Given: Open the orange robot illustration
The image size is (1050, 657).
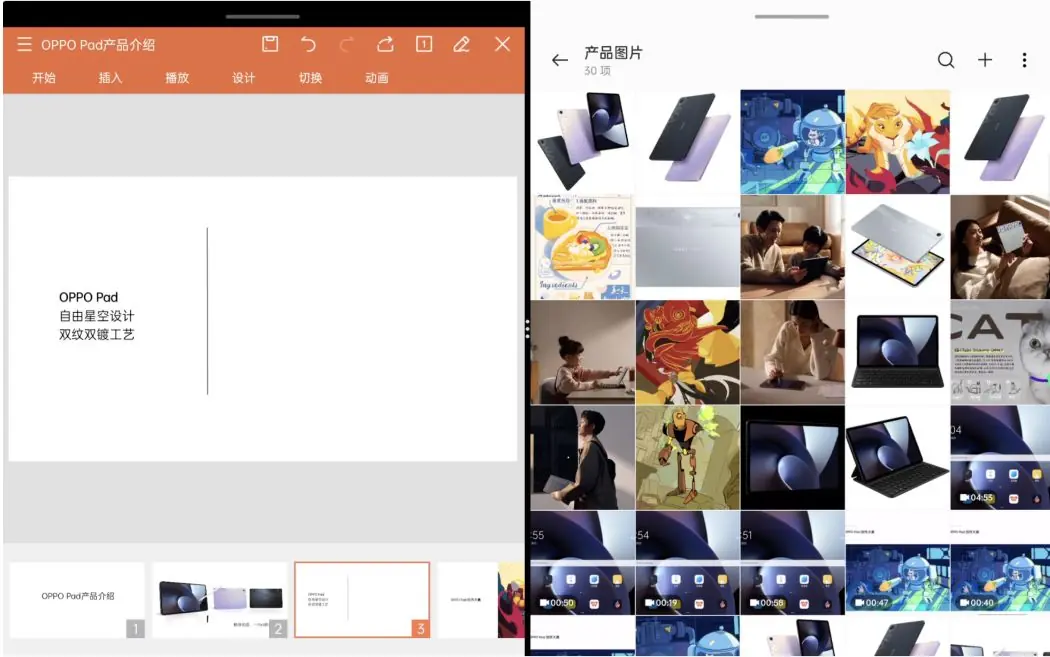Looking at the screenshot, I should point(688,457).
